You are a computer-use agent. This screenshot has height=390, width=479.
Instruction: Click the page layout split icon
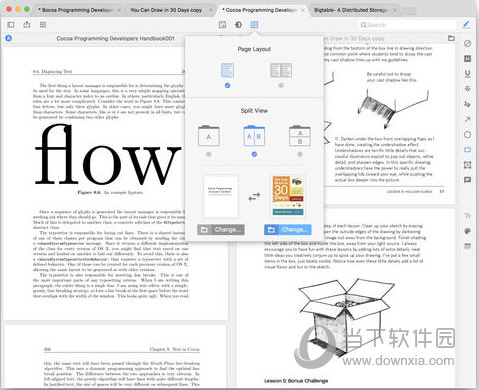254,25
